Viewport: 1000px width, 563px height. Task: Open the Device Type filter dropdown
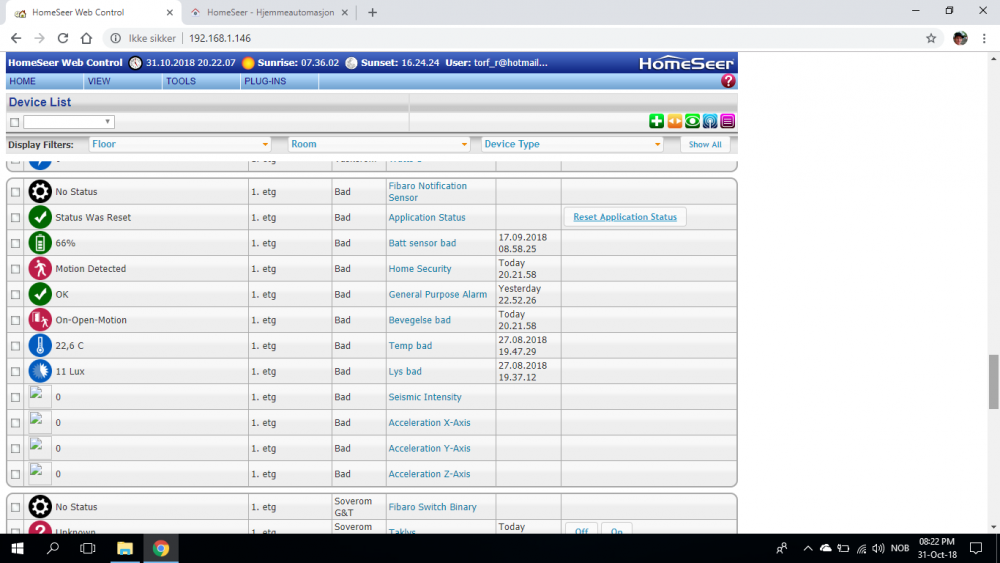tap(572, 144)
